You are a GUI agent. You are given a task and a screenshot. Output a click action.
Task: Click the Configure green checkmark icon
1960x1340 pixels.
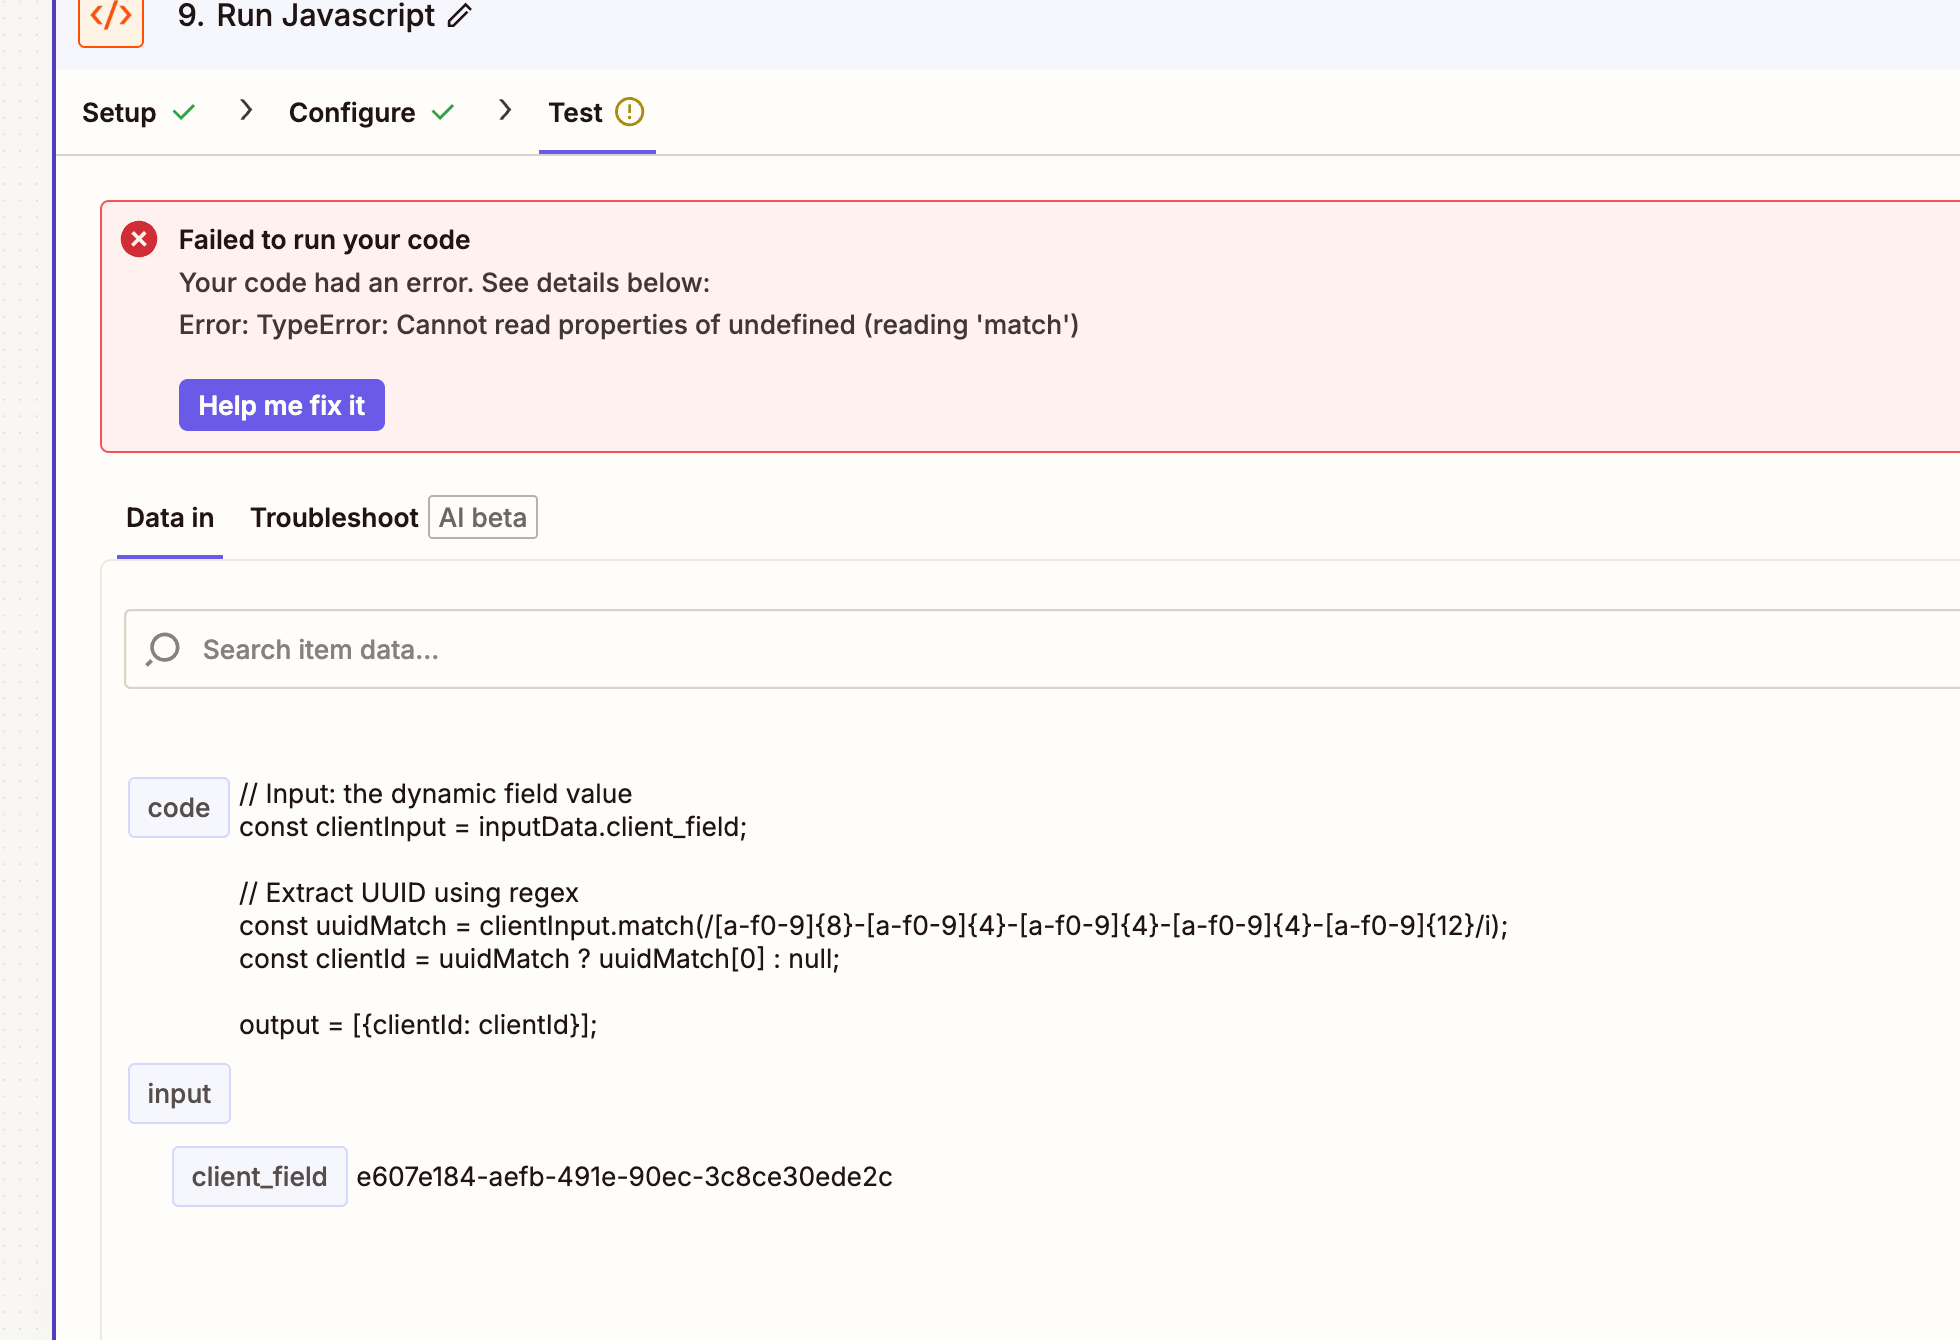pos(443,112)
